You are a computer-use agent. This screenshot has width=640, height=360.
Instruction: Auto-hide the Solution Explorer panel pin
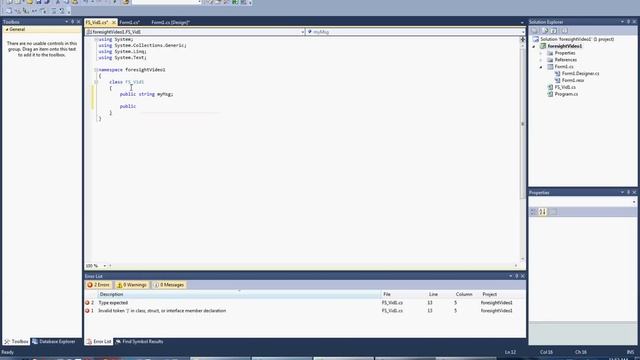[629, 22]
